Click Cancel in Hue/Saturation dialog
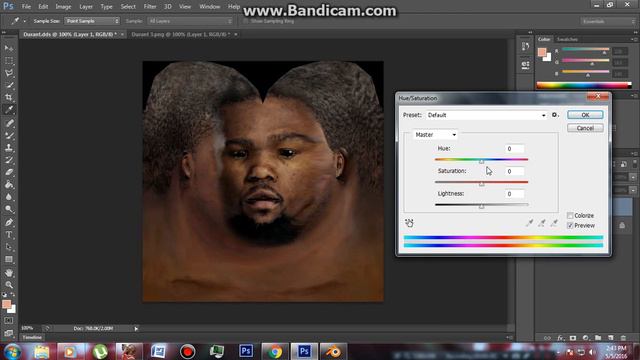This screenshot has height=360, width=640. (x=585, y=128)
